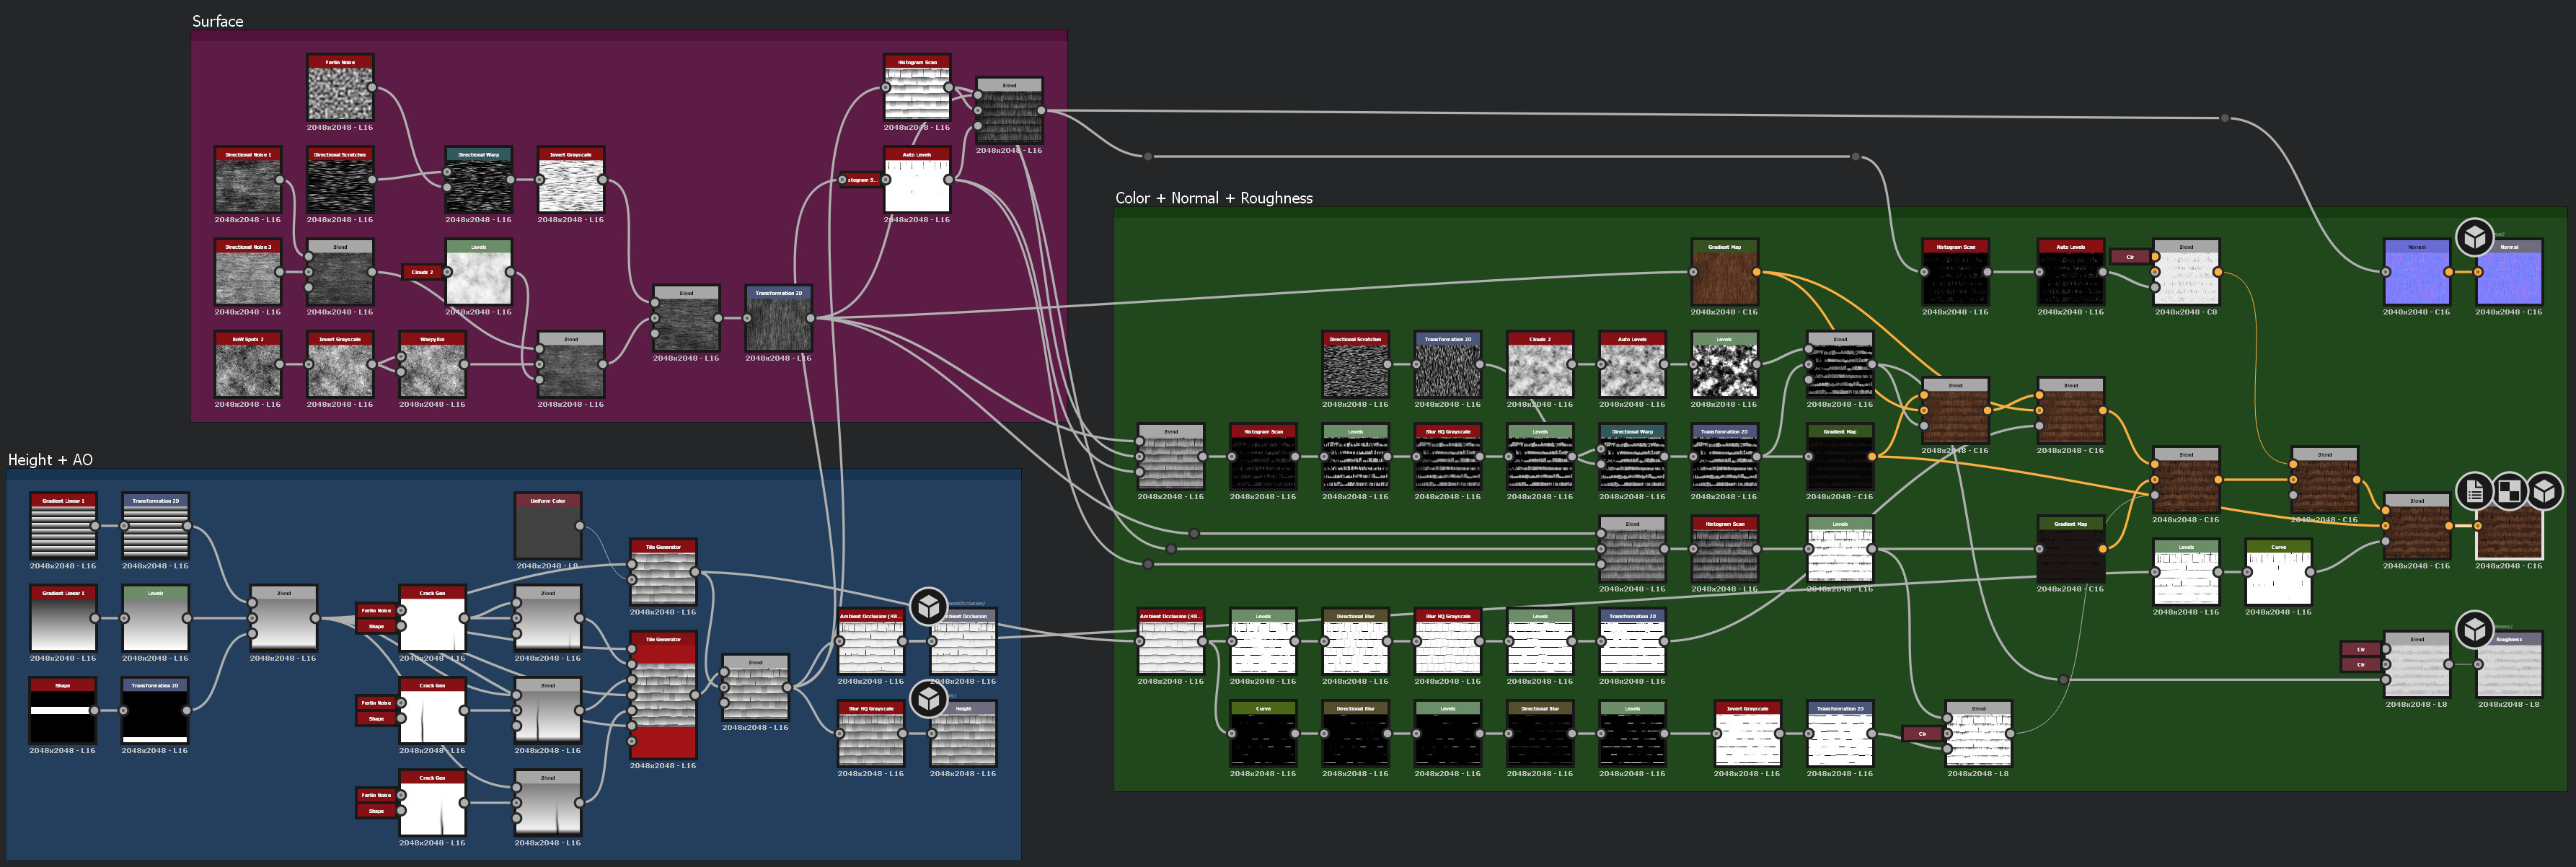
Task: Select the Levels node in the Surface frame
Action: [478, 272]
